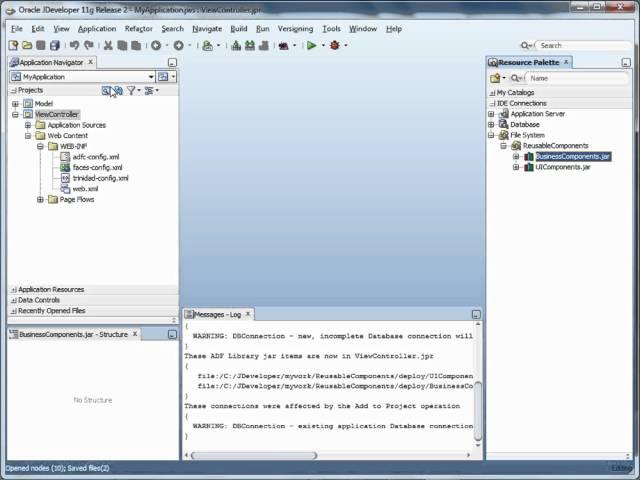
Task: Select the Messages - Log tab
Action: pos(217,314)
